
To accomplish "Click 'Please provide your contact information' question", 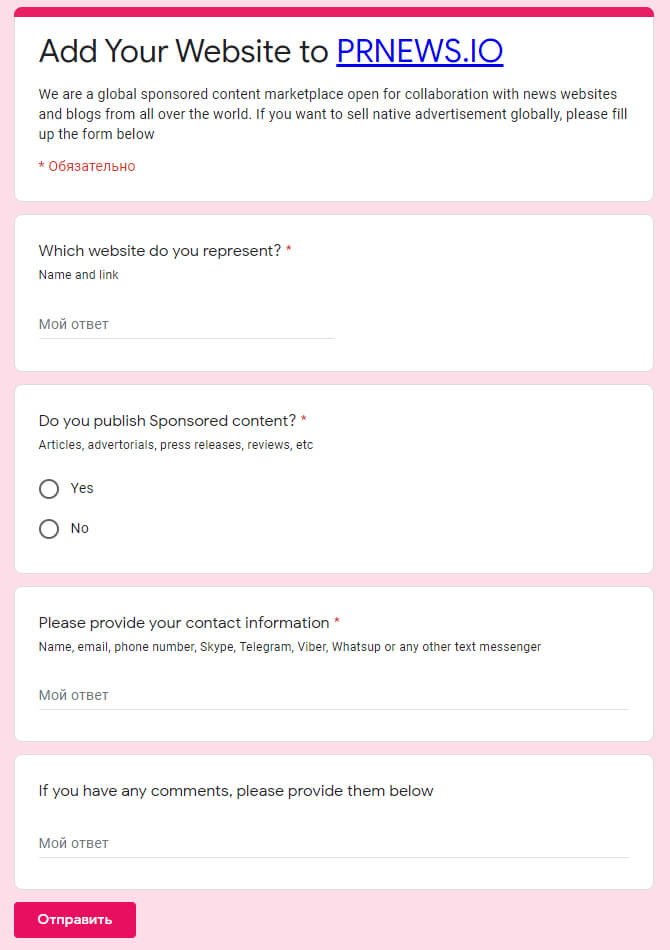I will 184,623.
